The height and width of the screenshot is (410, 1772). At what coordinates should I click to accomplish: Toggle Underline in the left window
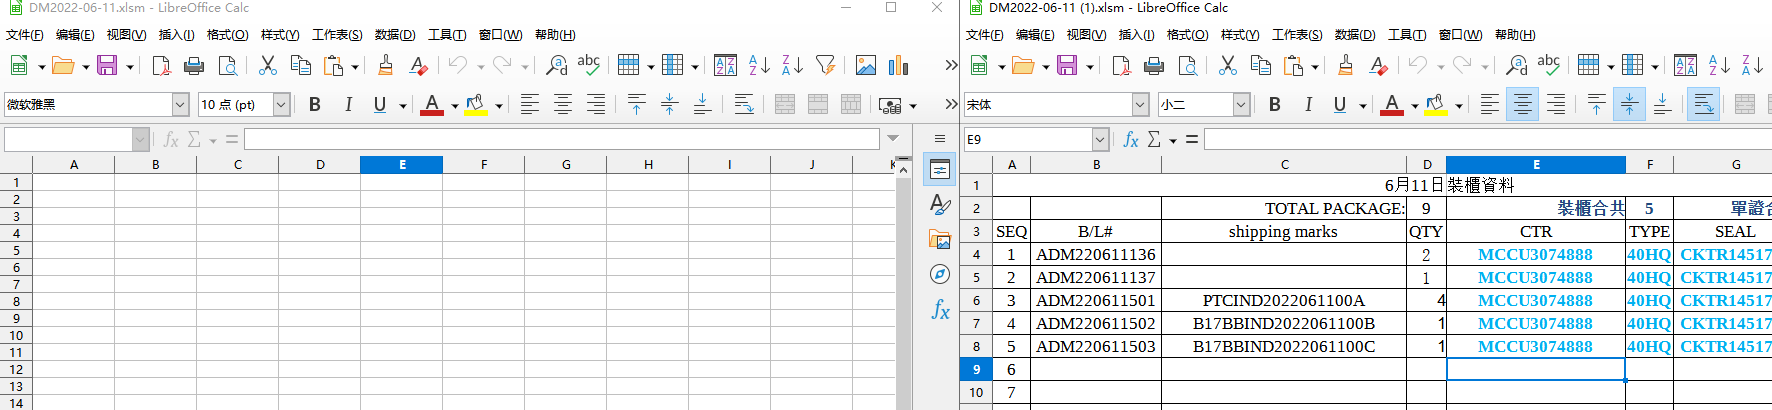[x=379, y=104]
